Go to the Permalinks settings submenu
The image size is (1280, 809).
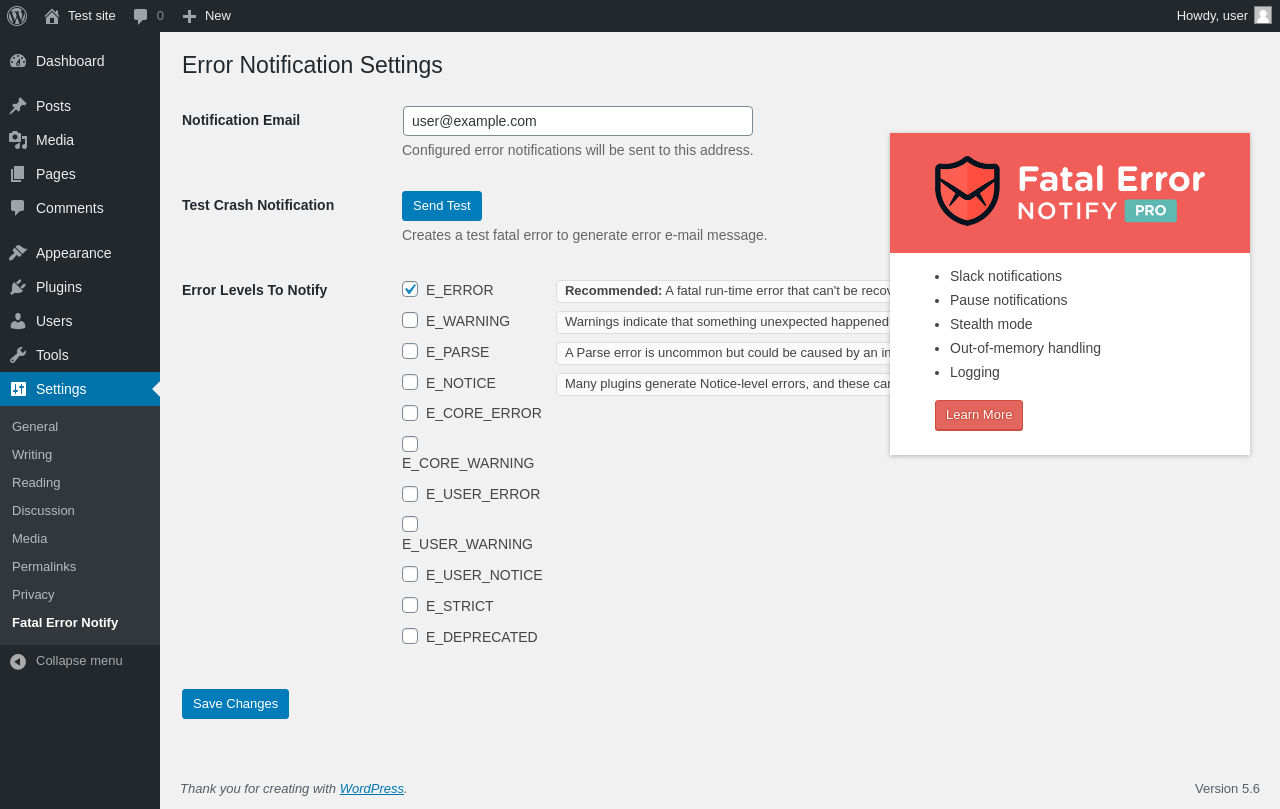44,566
